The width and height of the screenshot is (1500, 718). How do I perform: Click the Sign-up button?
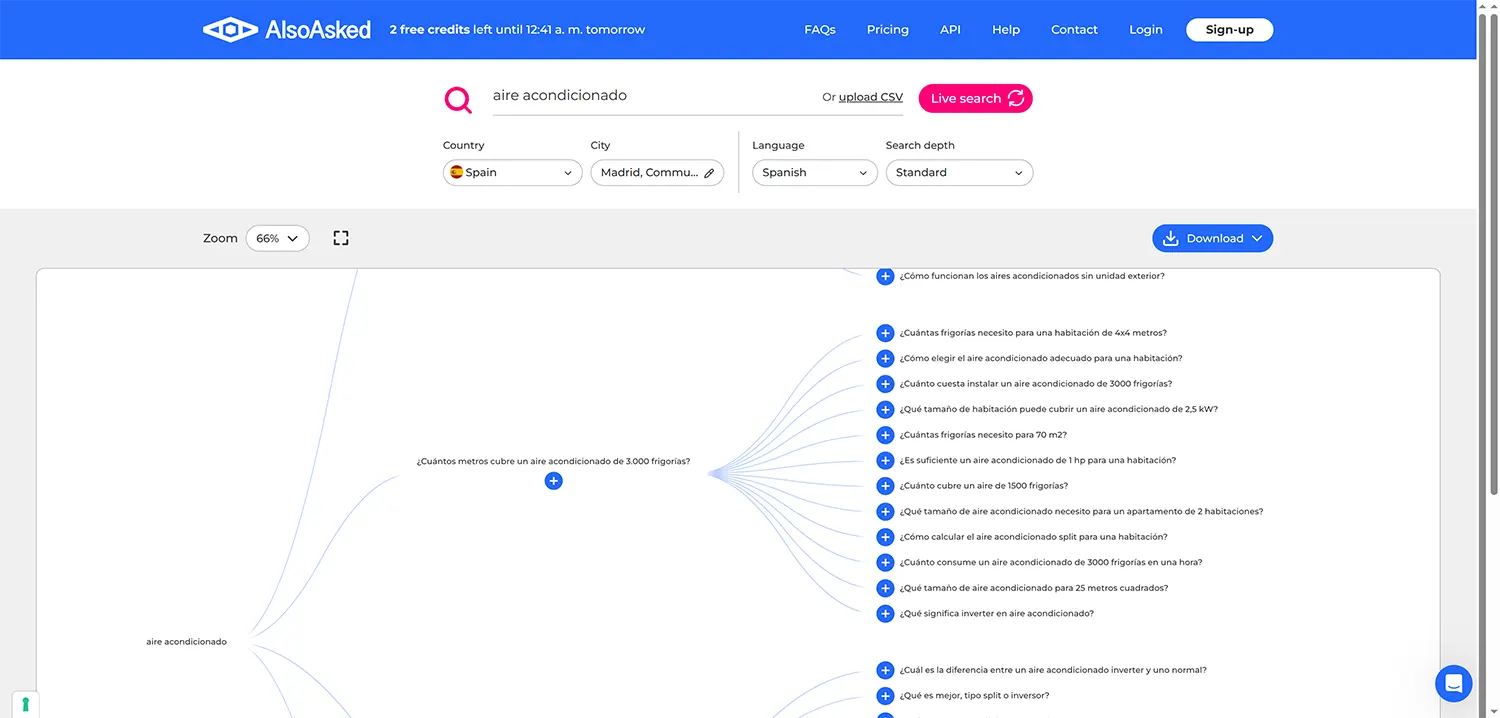tap(1229, 30)
